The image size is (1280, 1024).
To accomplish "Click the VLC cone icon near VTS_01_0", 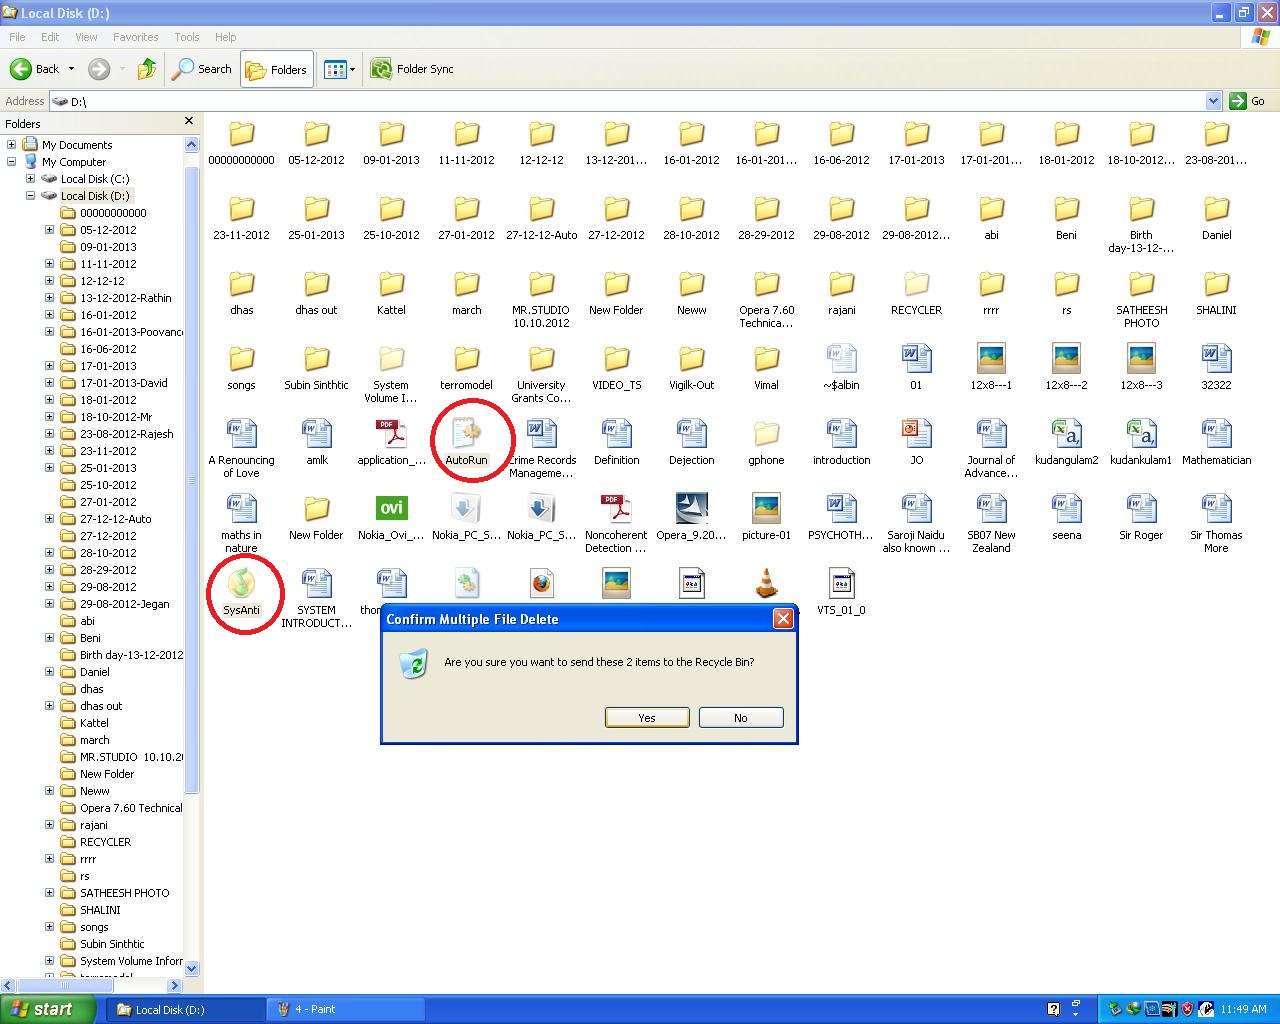I will click(x=766, y=582).
